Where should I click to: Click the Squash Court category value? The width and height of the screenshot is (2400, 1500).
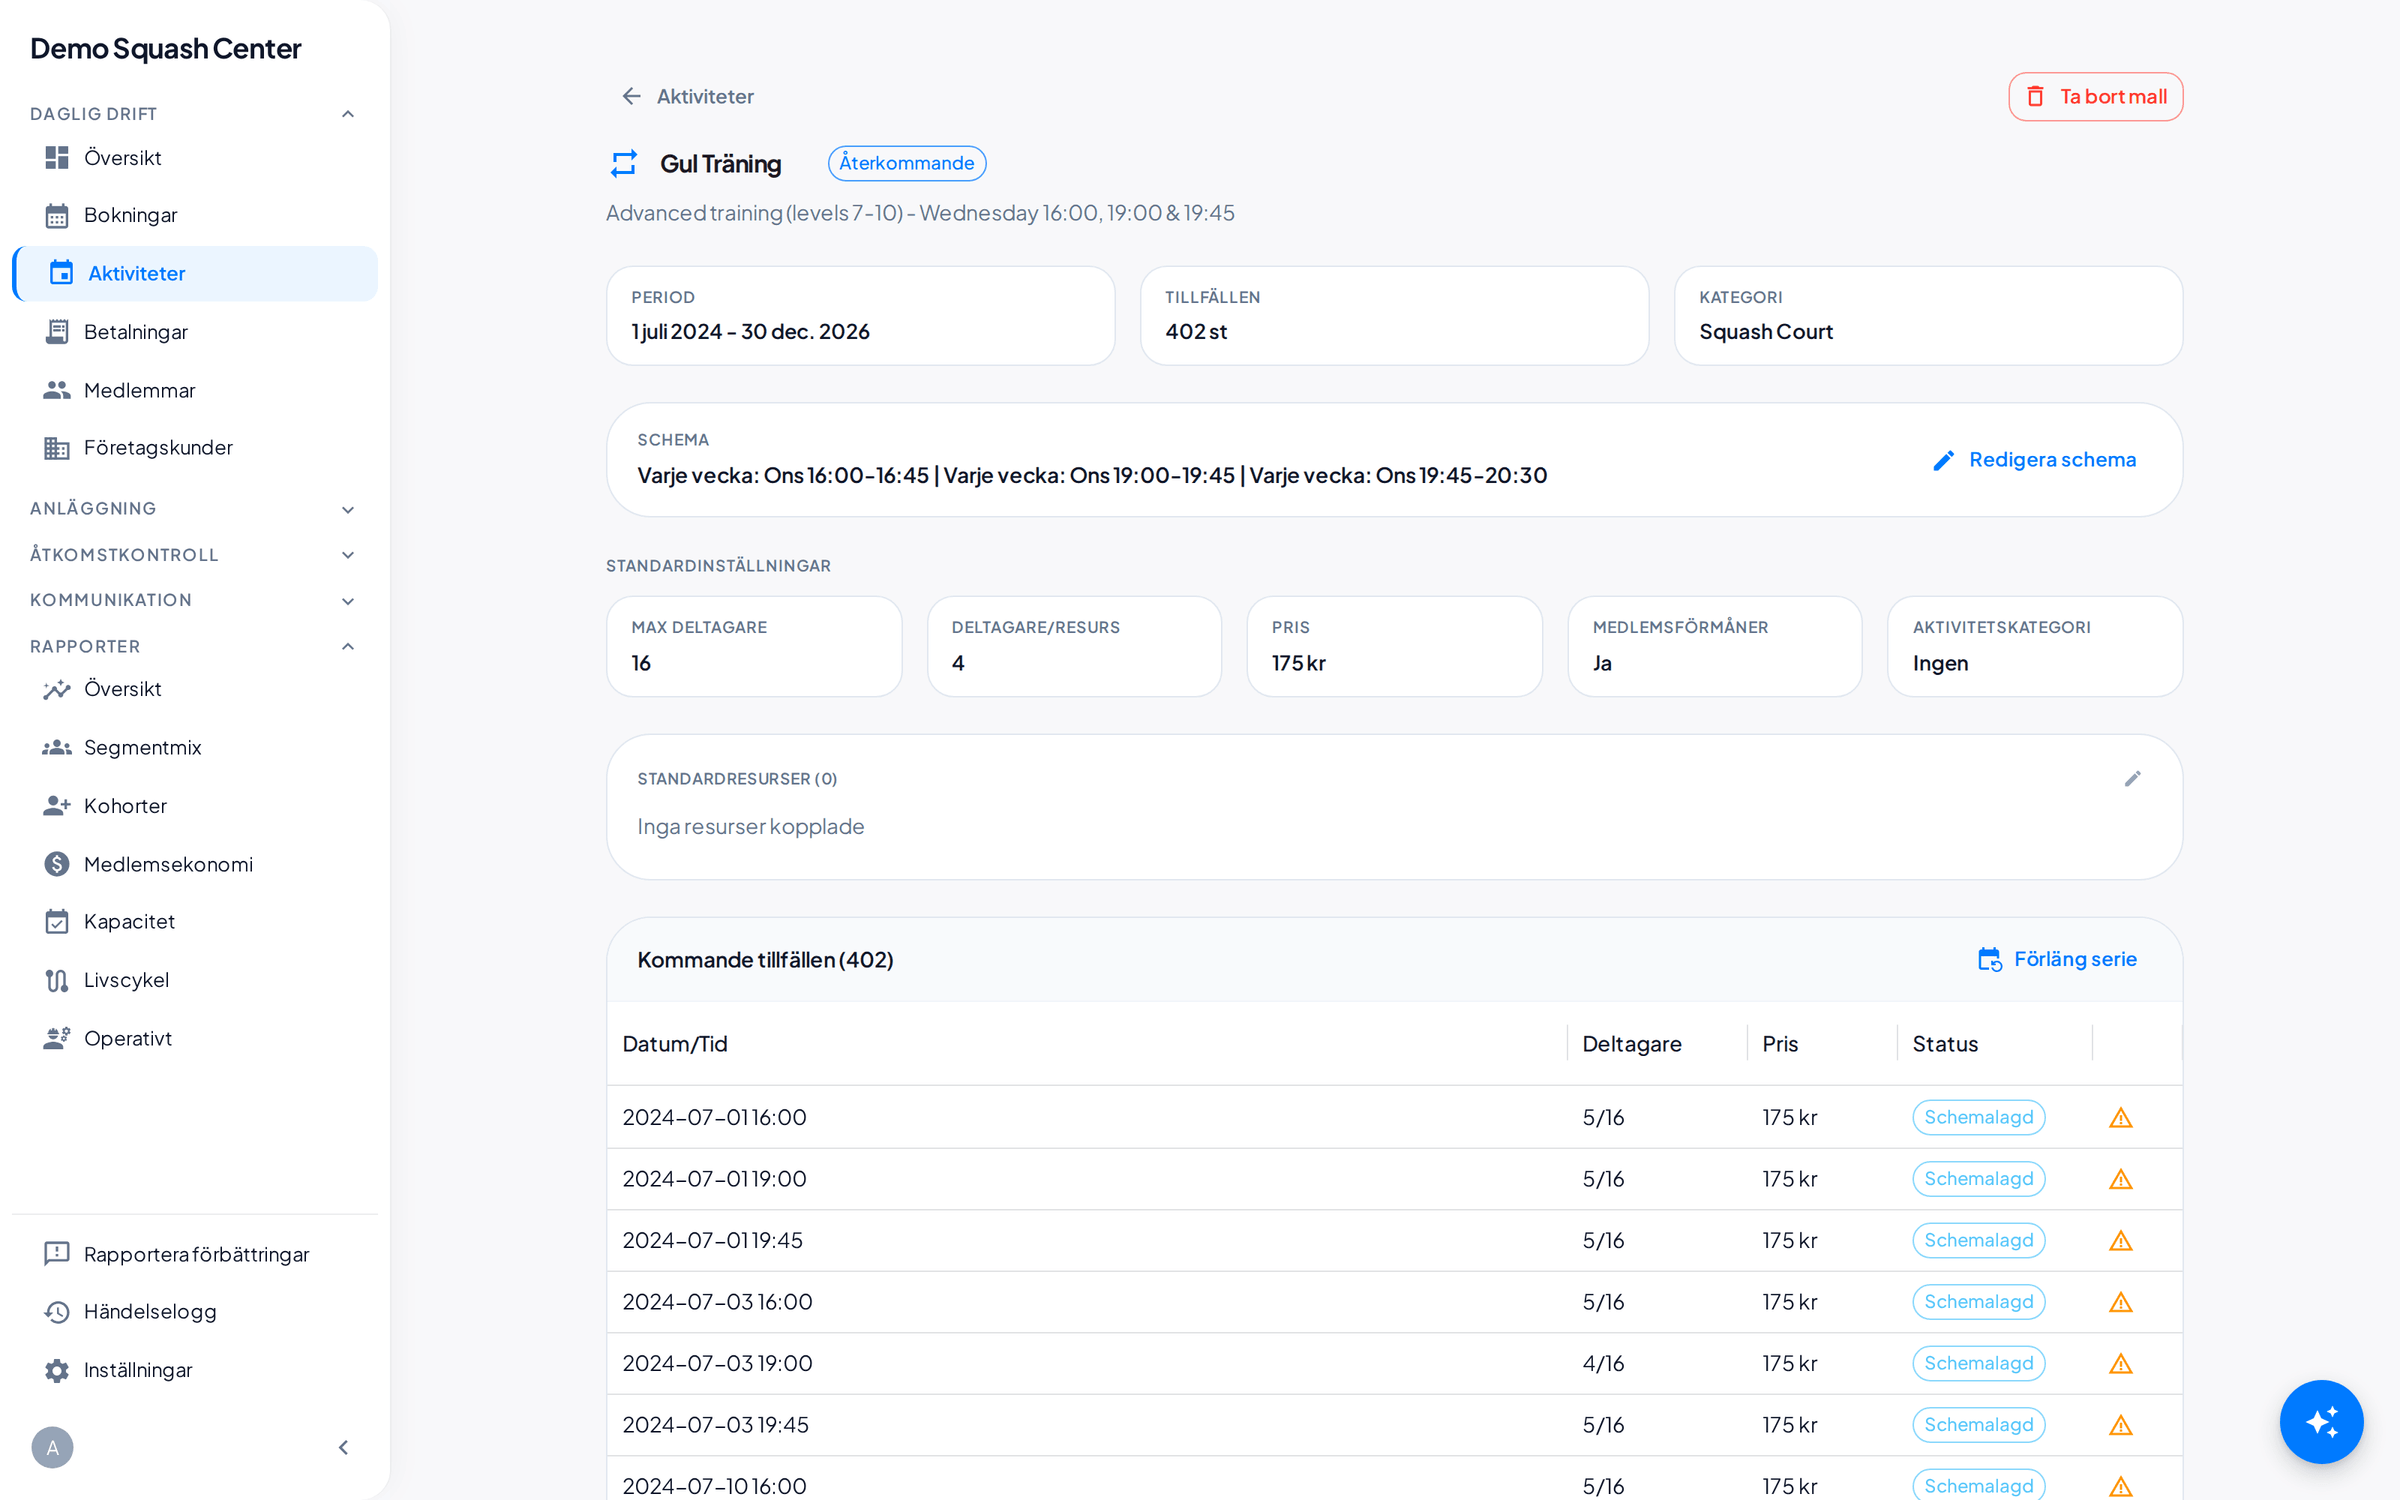click(1766, 332)
